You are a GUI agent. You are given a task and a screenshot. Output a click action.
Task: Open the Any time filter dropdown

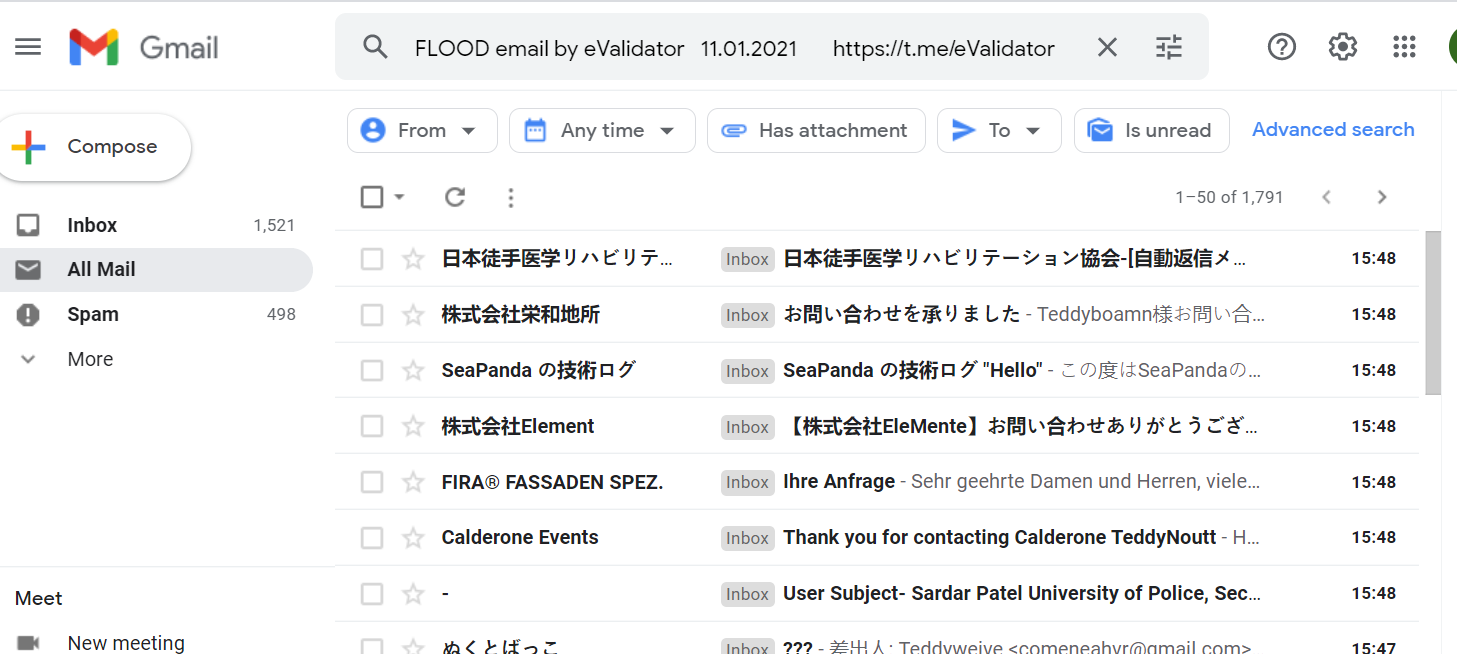[x=602, y=131]
